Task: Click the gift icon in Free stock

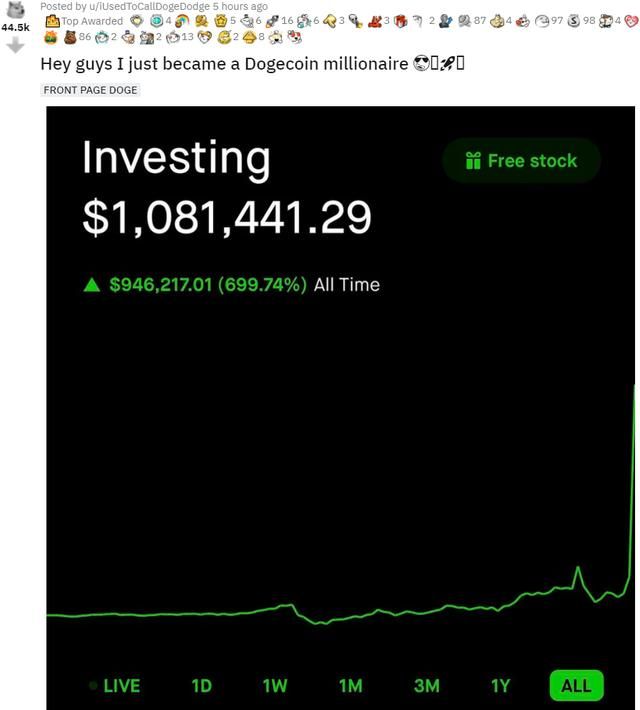Action: 473,161
